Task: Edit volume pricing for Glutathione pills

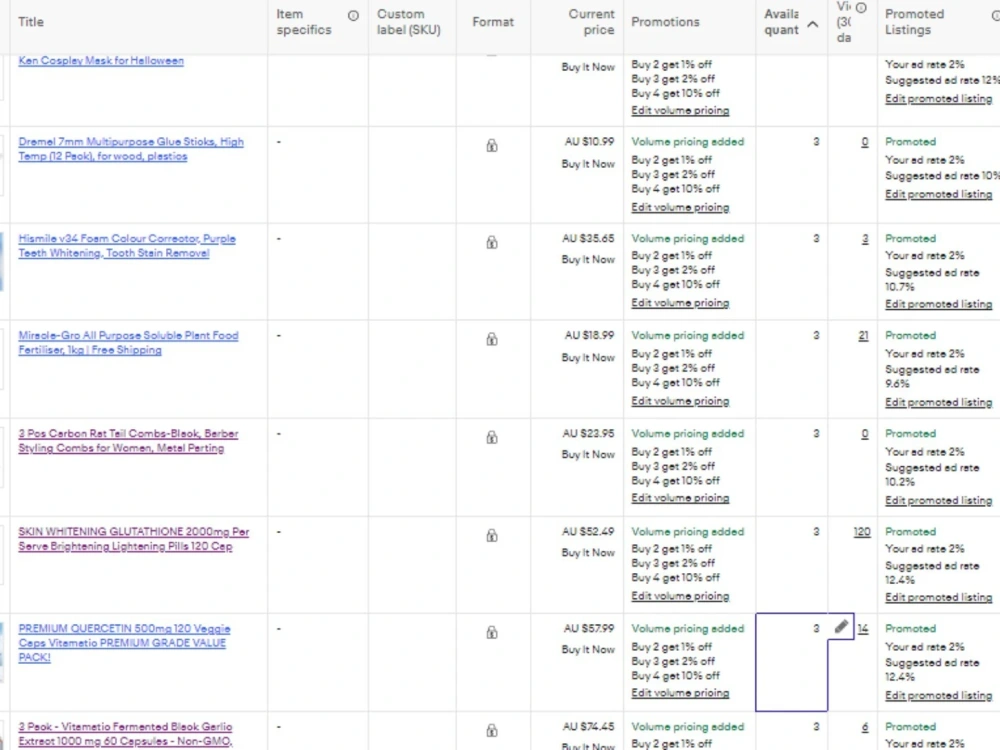Action: [x=680, y=596]
